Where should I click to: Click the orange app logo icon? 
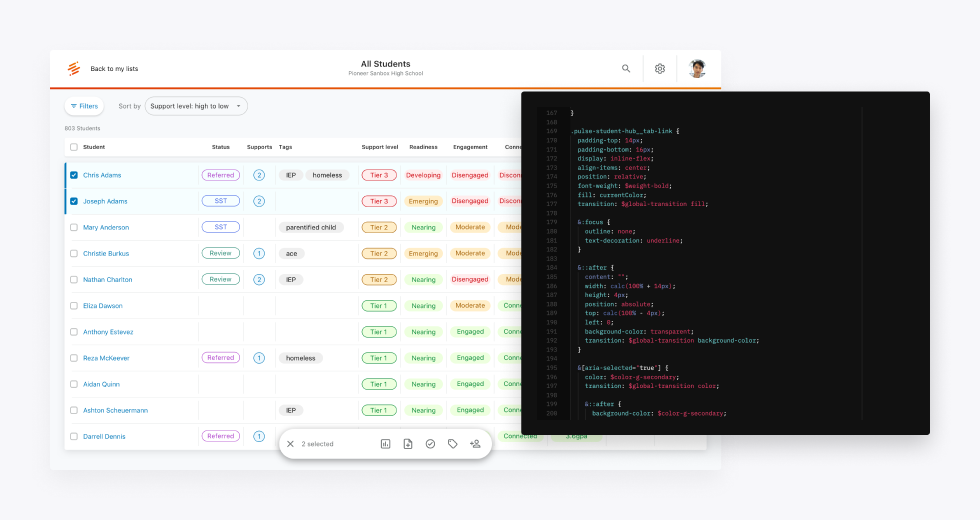[74, 69]
